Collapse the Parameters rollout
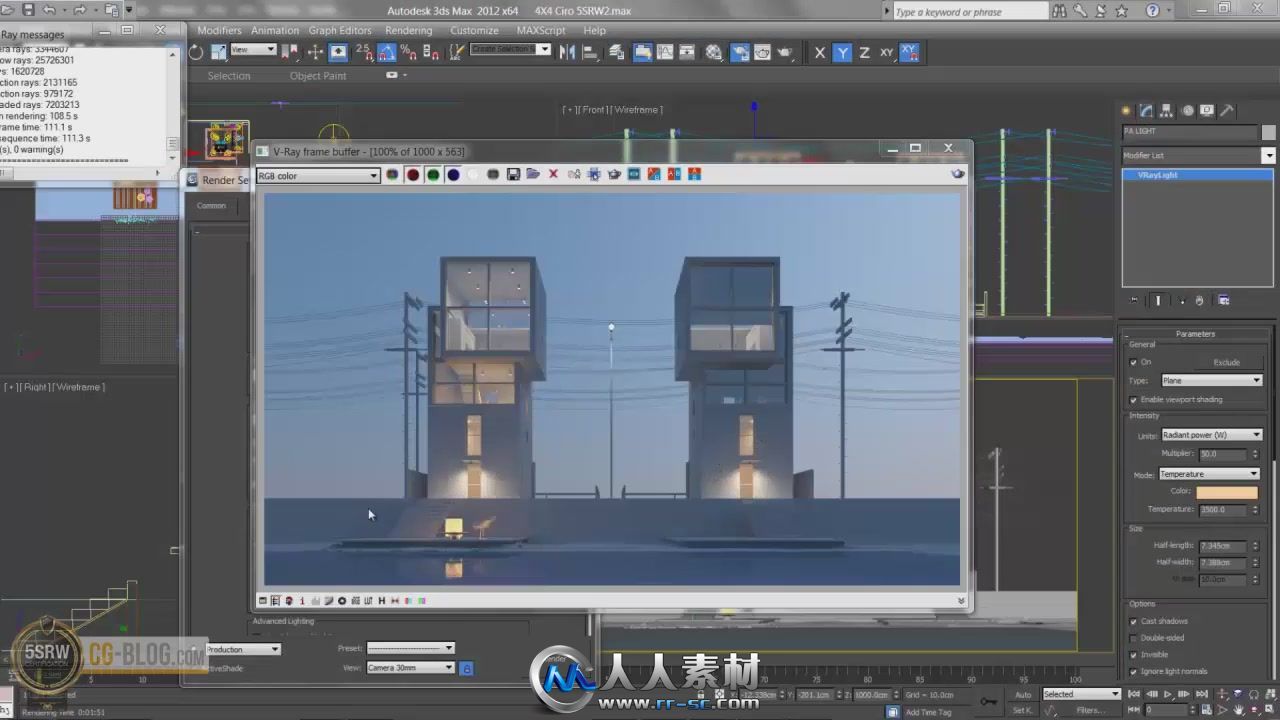This screenshot has height=720, width=1280. (1195, 334)
